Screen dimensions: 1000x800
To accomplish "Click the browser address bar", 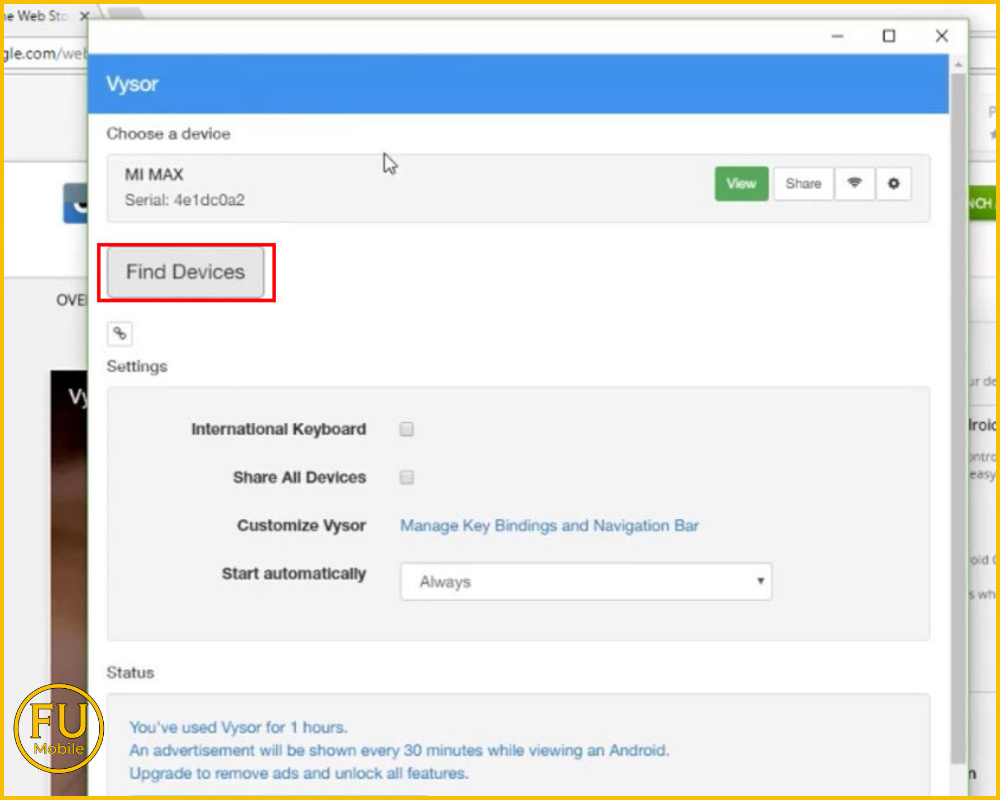I will [45, 52].
